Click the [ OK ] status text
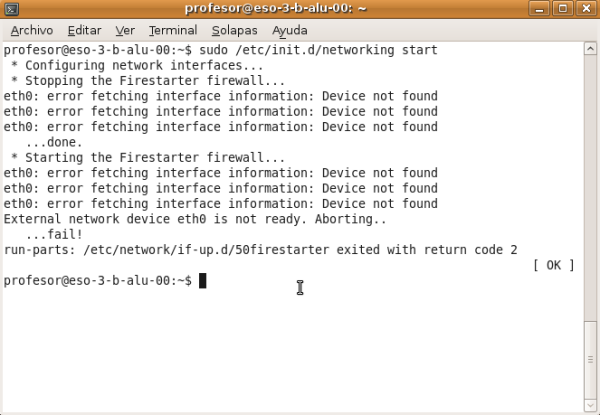 coord(553,265)
